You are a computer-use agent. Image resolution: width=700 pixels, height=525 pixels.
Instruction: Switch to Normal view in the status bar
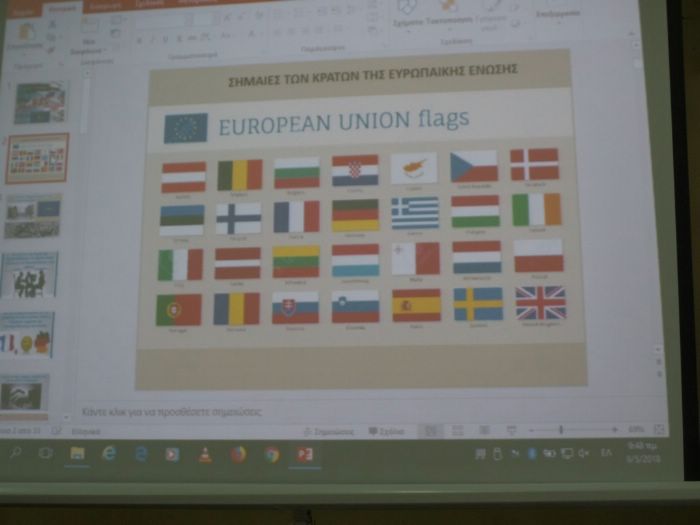(430, 430)
